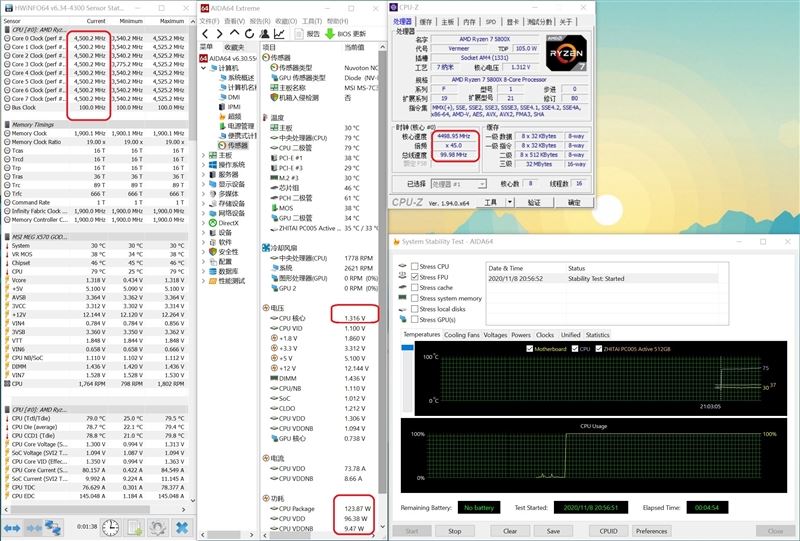
Task: Expand the 服务器 tree node
Action: (x=204, y=175)
